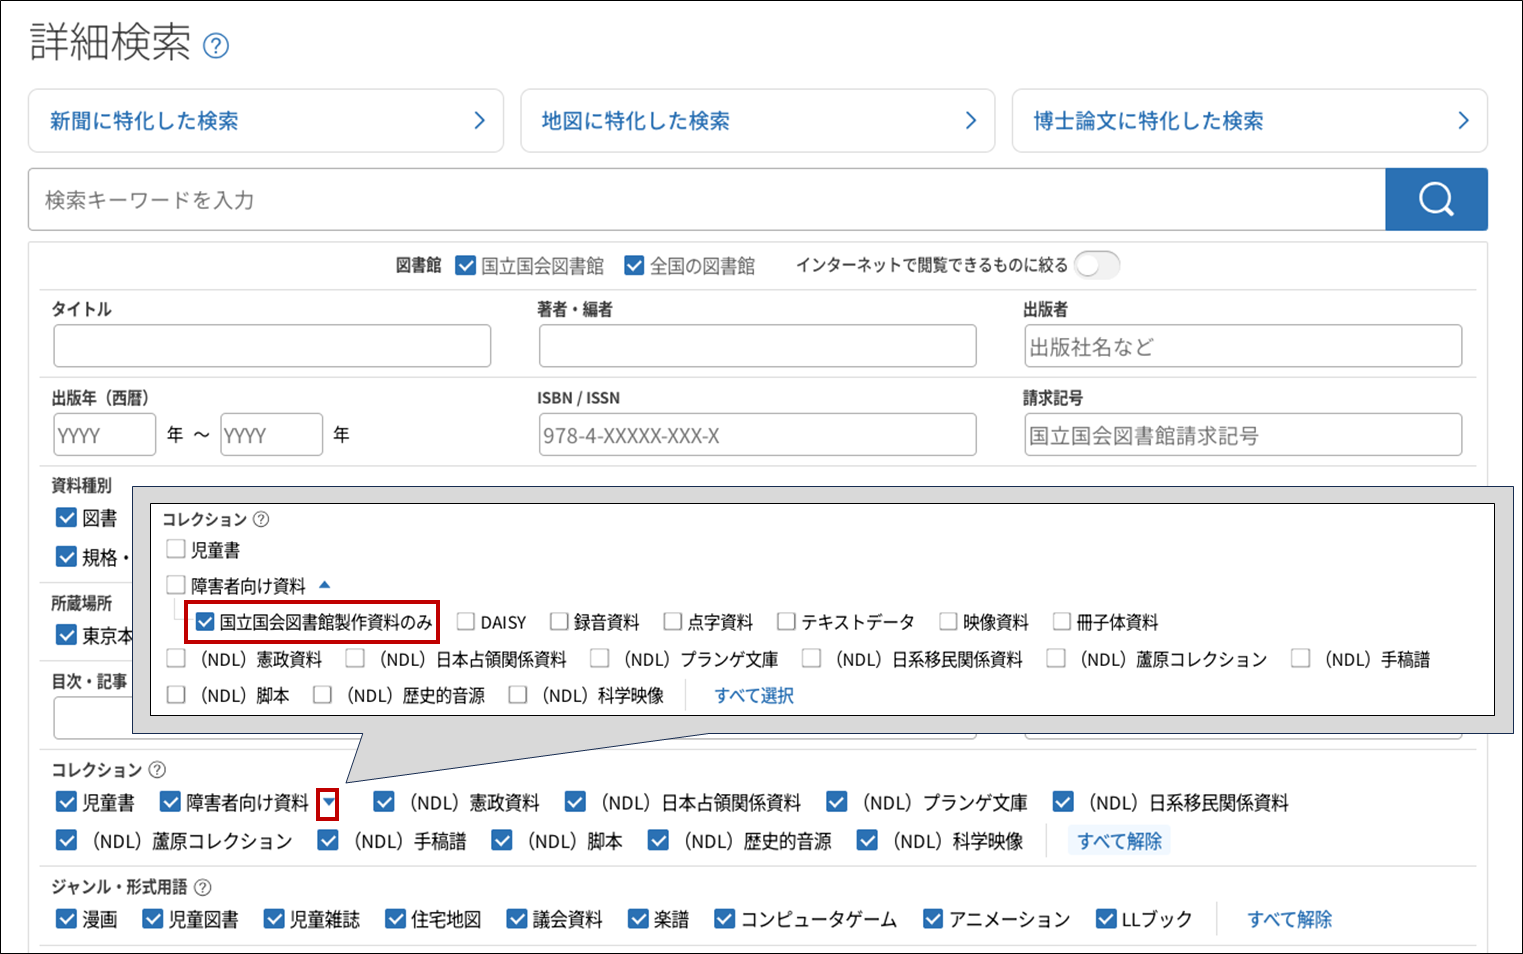The image size is (1523, 954).
Task: Check the DAISY checkbox
Action: (x=465, y=621)
